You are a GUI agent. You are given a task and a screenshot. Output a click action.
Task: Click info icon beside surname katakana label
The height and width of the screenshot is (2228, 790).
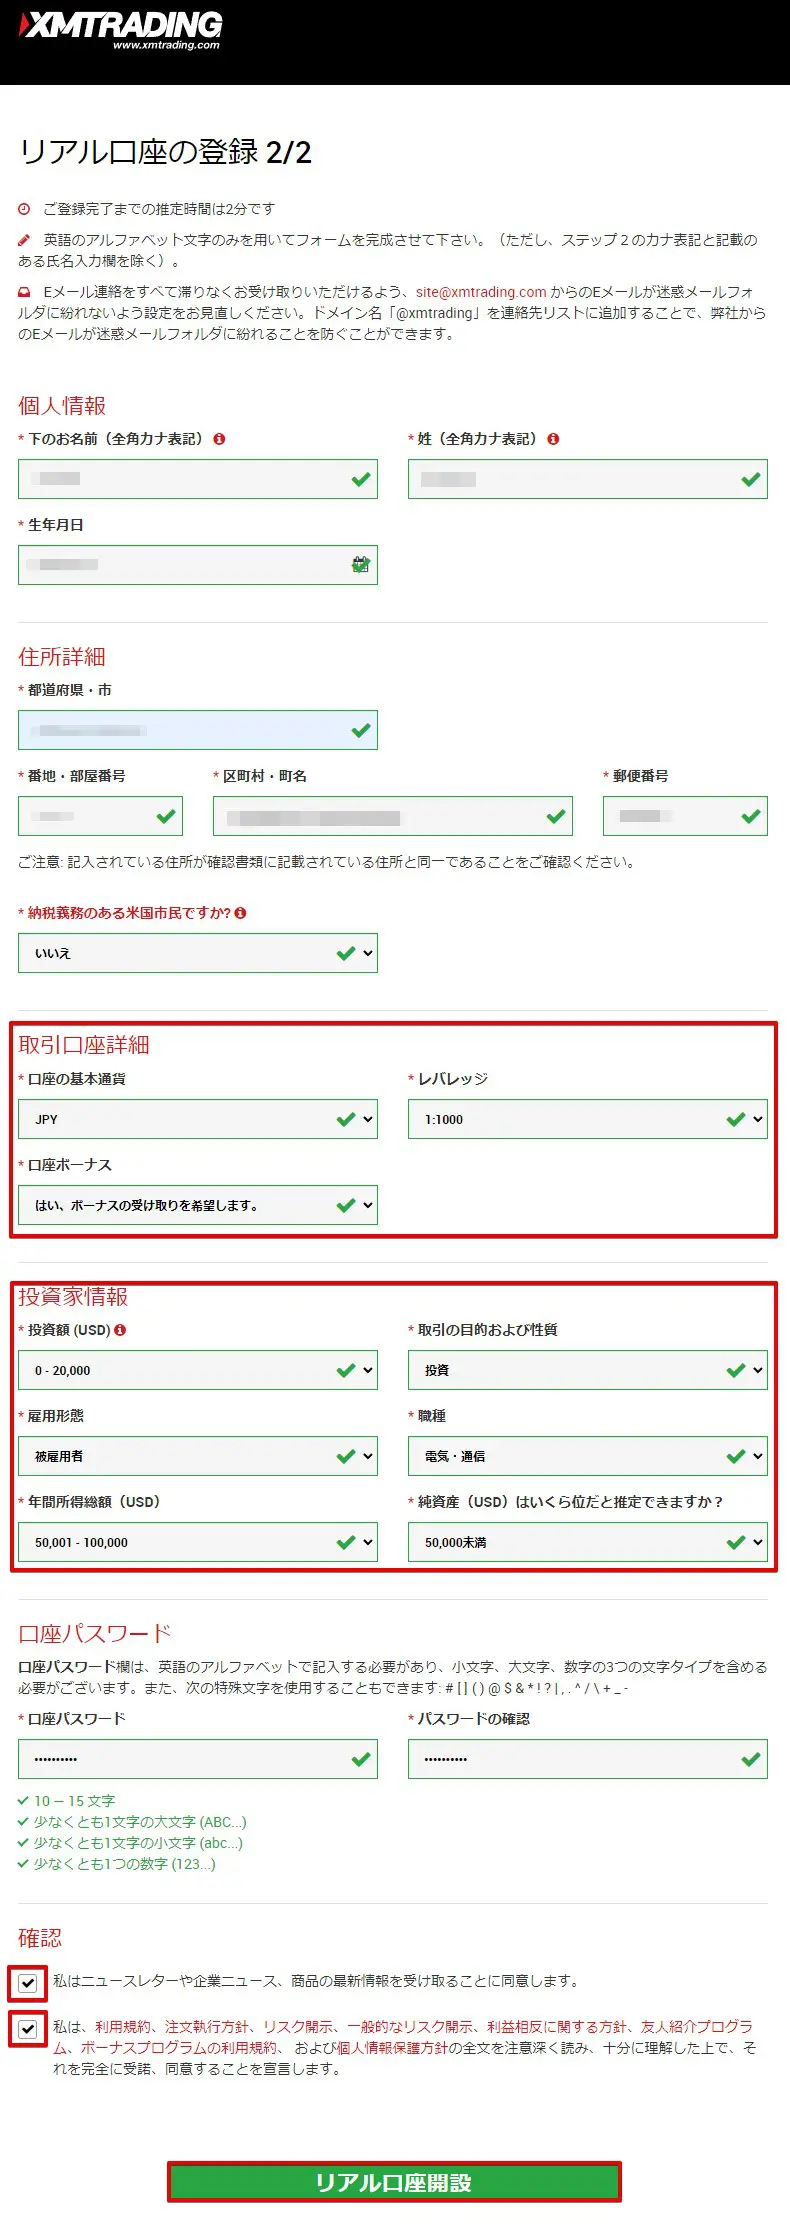click(554, 439)
